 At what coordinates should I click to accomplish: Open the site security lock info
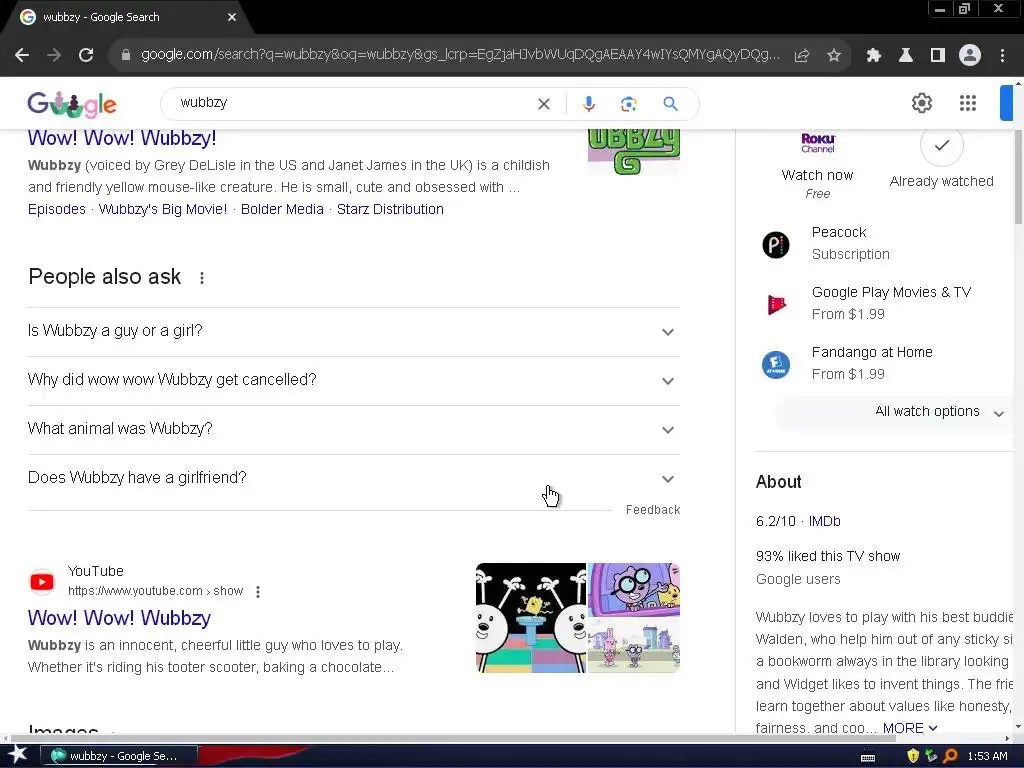click(126, 56)
